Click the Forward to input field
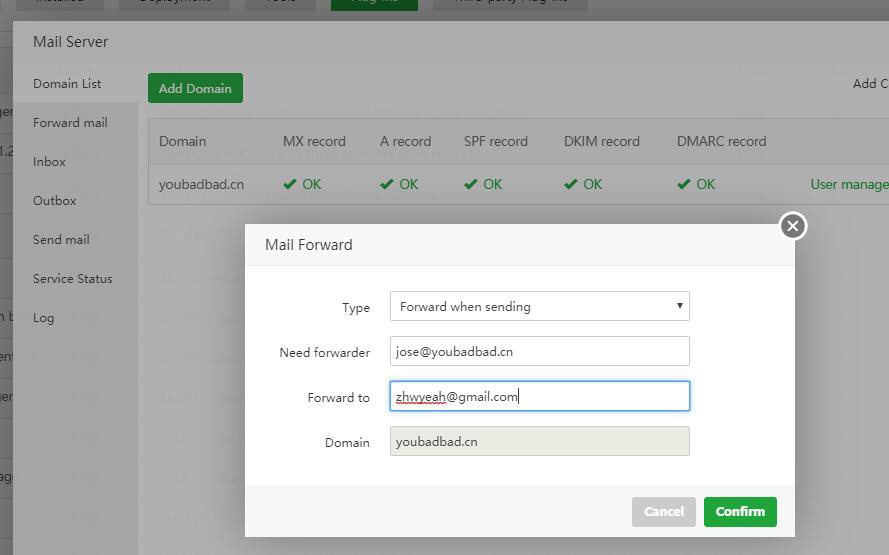The width and height of the screenshot is (889, 555). coord(539,396)
